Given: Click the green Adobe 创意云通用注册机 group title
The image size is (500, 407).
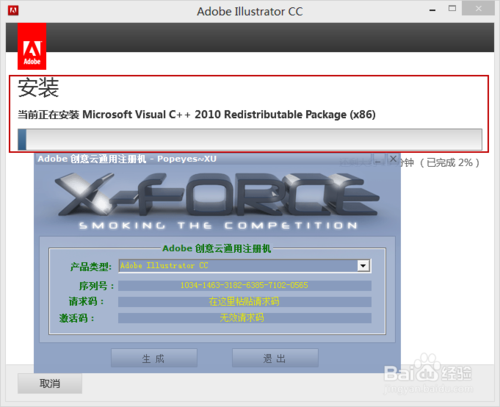Looking at the screenshot, I should click(x=217, y=248).
